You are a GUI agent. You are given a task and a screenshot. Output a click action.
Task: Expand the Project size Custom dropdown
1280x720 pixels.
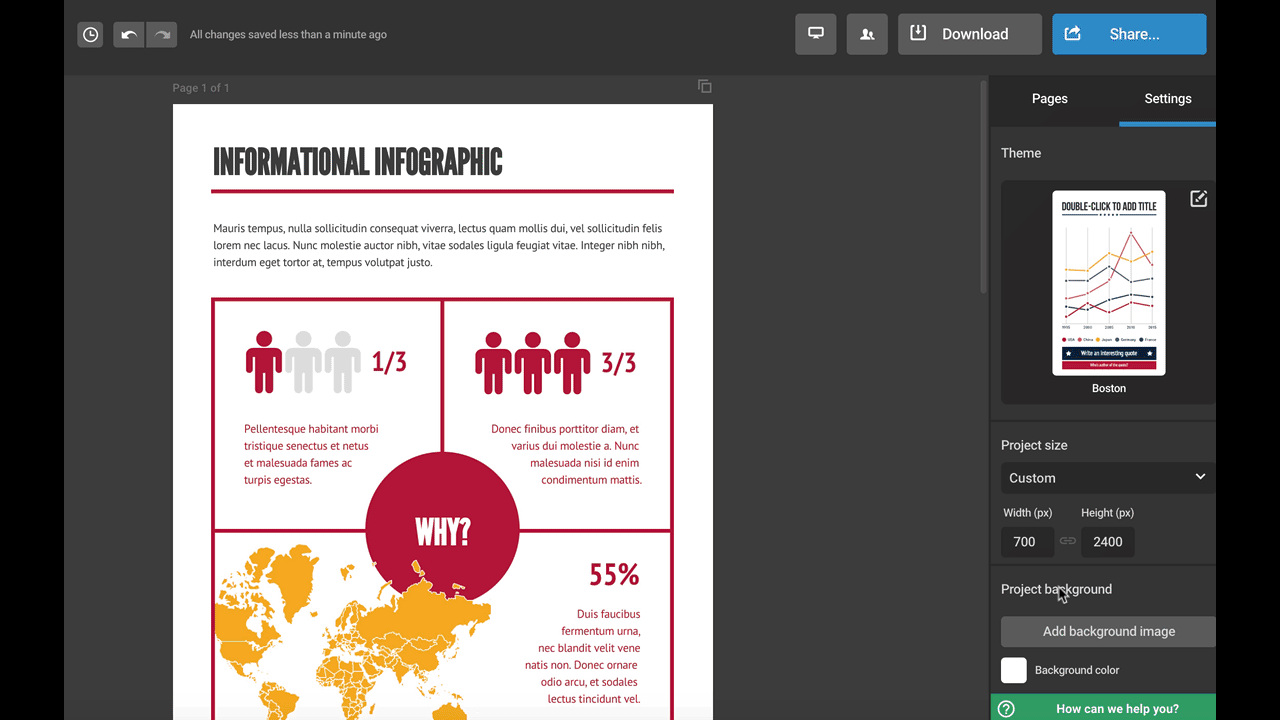coord(1107,478)
